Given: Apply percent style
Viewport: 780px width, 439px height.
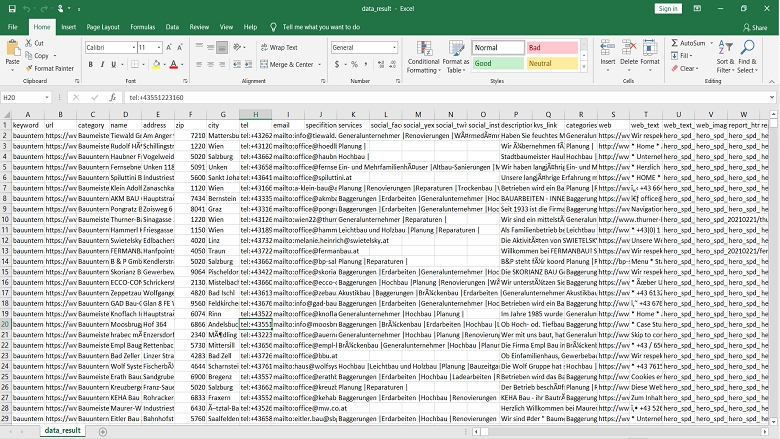Looking at the screenshot, I should coord(354,64).
